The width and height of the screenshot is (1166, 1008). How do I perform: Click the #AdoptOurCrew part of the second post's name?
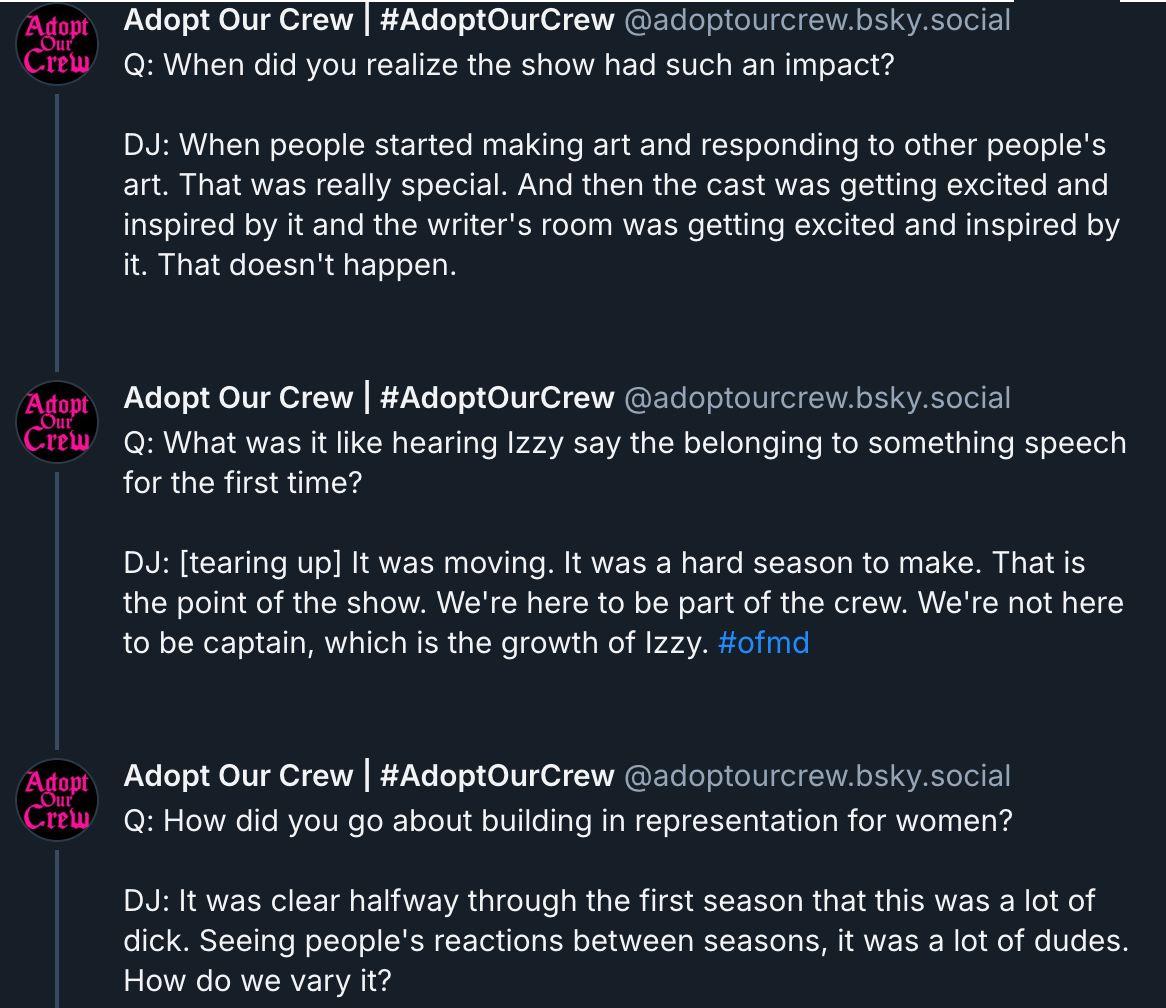tap(497, 398)
